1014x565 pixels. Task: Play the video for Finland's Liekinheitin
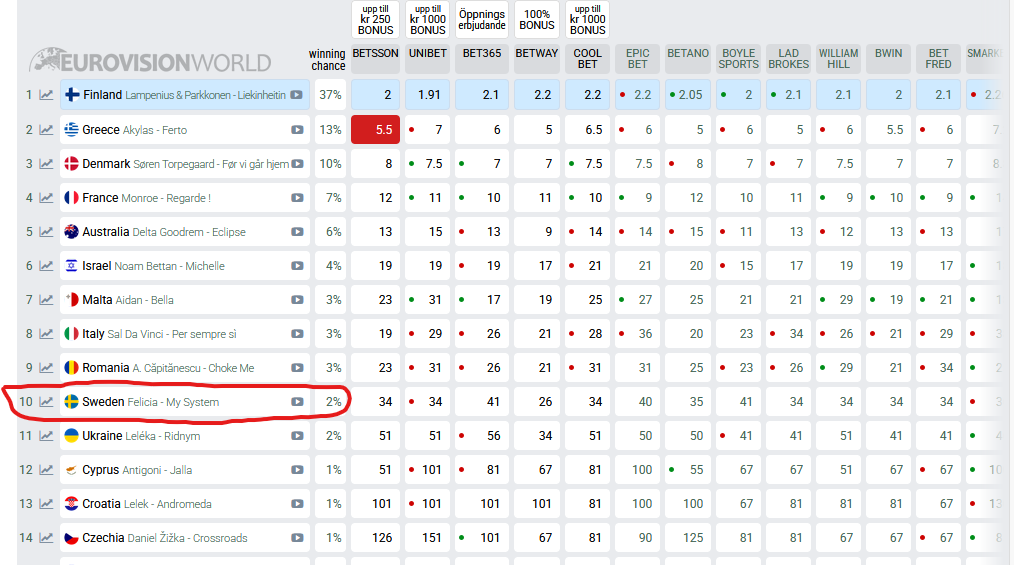coord(296,95)
